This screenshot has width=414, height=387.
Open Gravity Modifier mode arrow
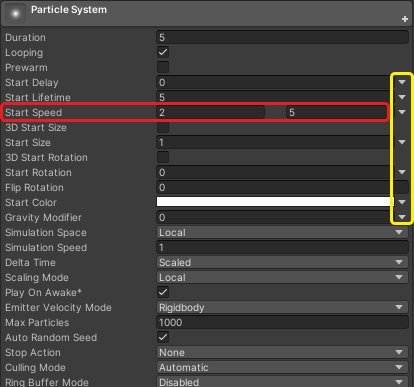tap(402, 217)
